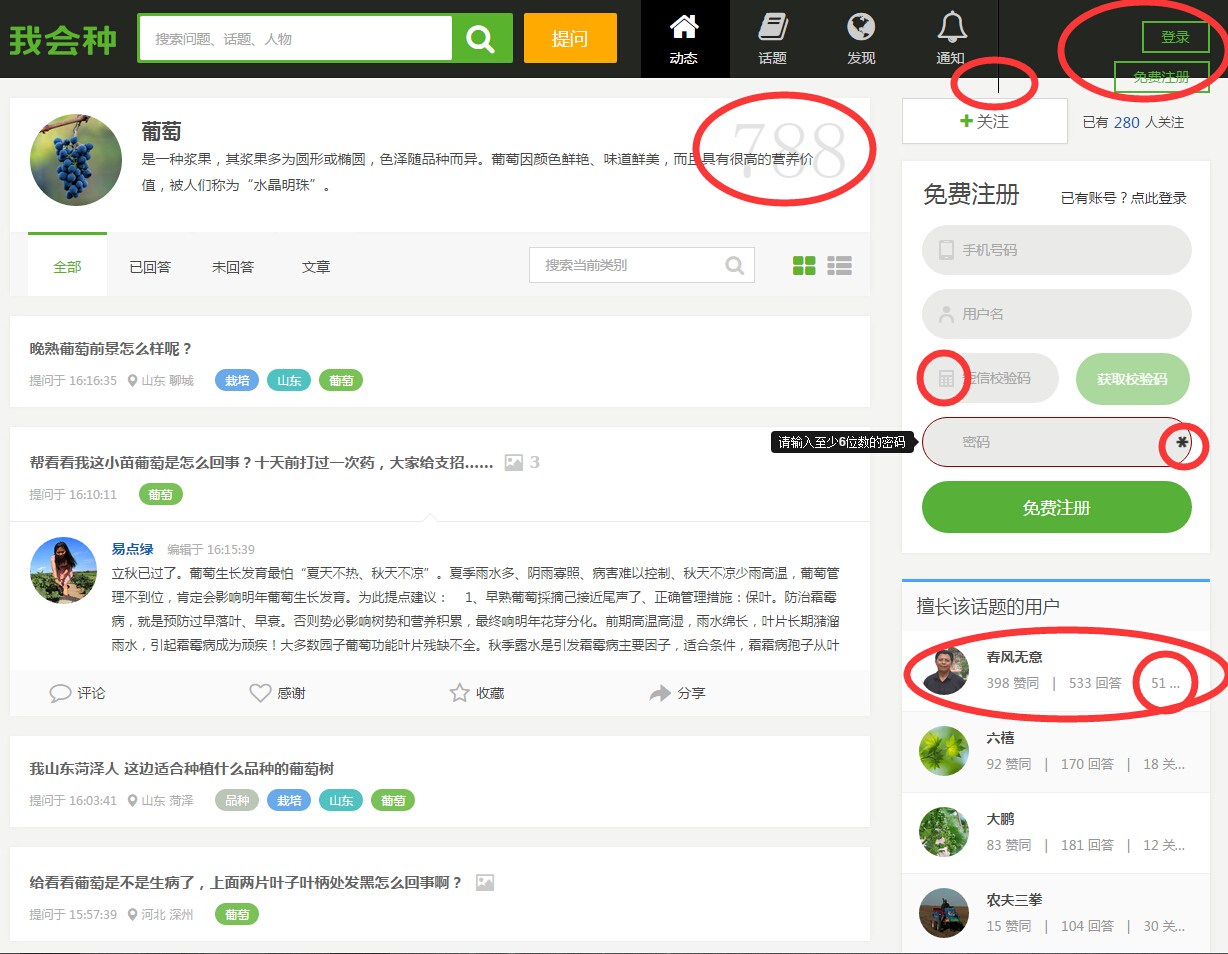Focus the 手机号码 input field
1228x954 pixels.
coord(1056,250)
